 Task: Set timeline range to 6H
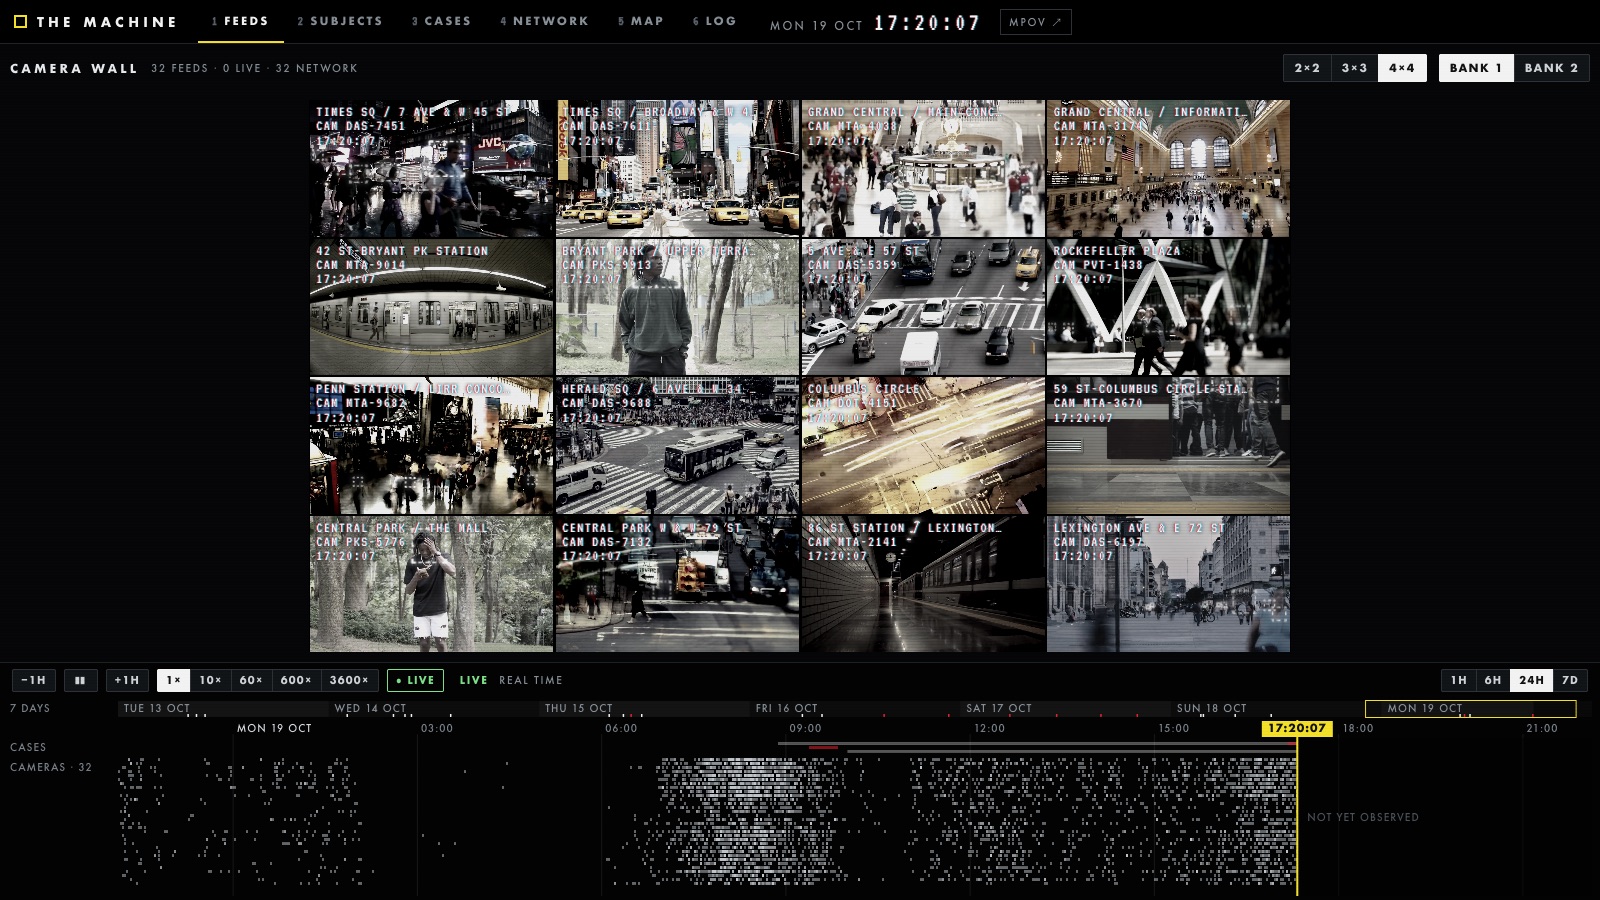pyautogui.click(x=1493, y=680)
